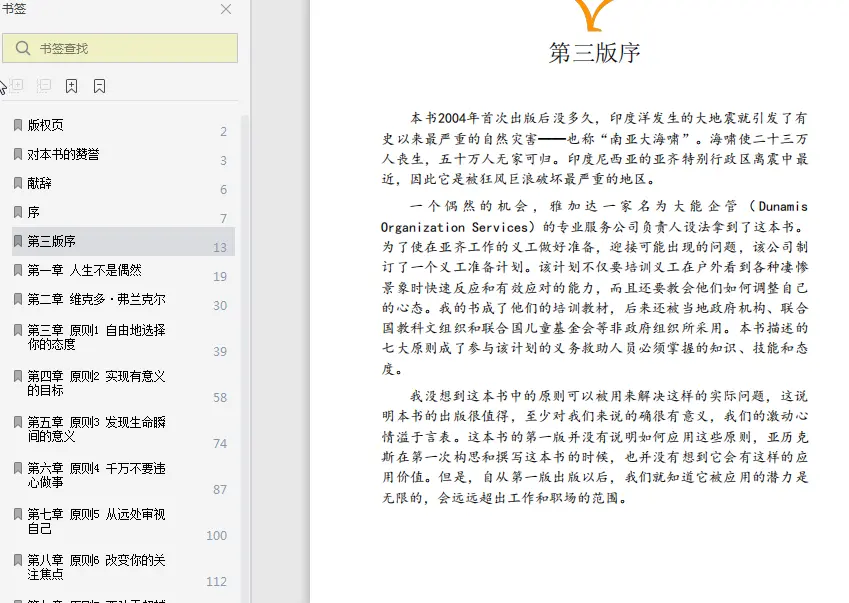The height and width of the screenshot is (603, 849).
Task: Click page number 19 of 第一章
Action: tap(220, 277)
